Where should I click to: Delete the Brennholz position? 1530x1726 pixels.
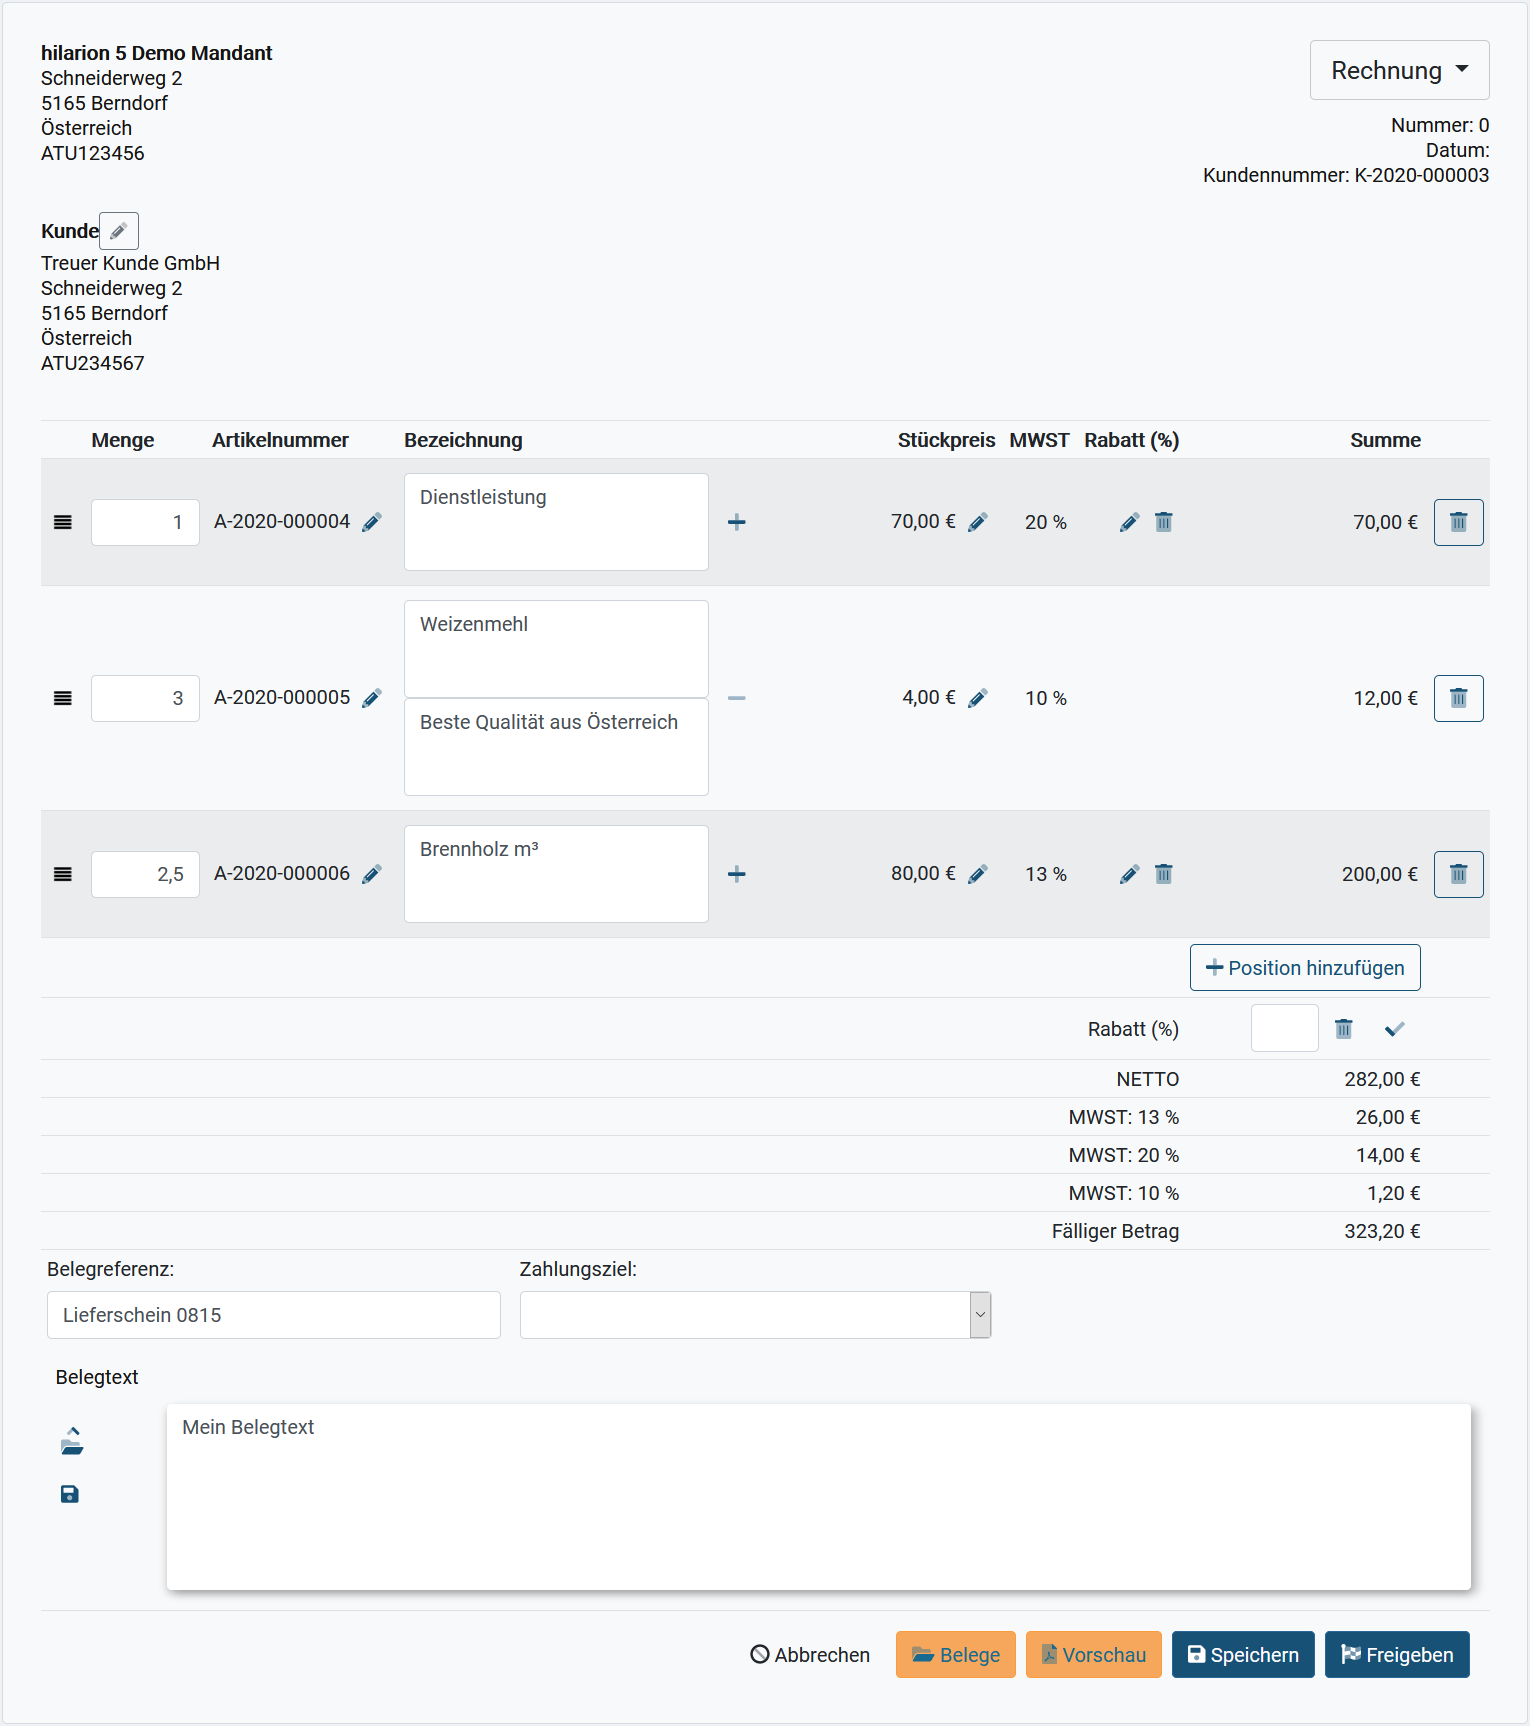[1459, 874]
